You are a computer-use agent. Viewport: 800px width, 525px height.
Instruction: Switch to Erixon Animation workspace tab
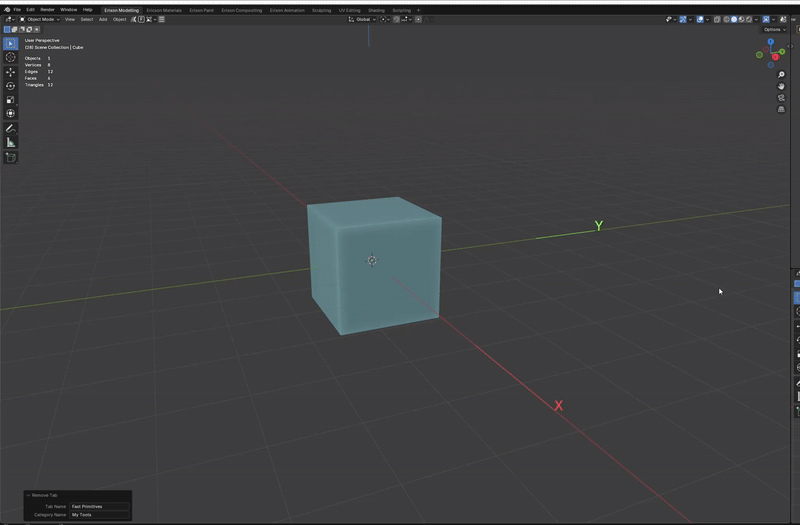click(287, 10)
